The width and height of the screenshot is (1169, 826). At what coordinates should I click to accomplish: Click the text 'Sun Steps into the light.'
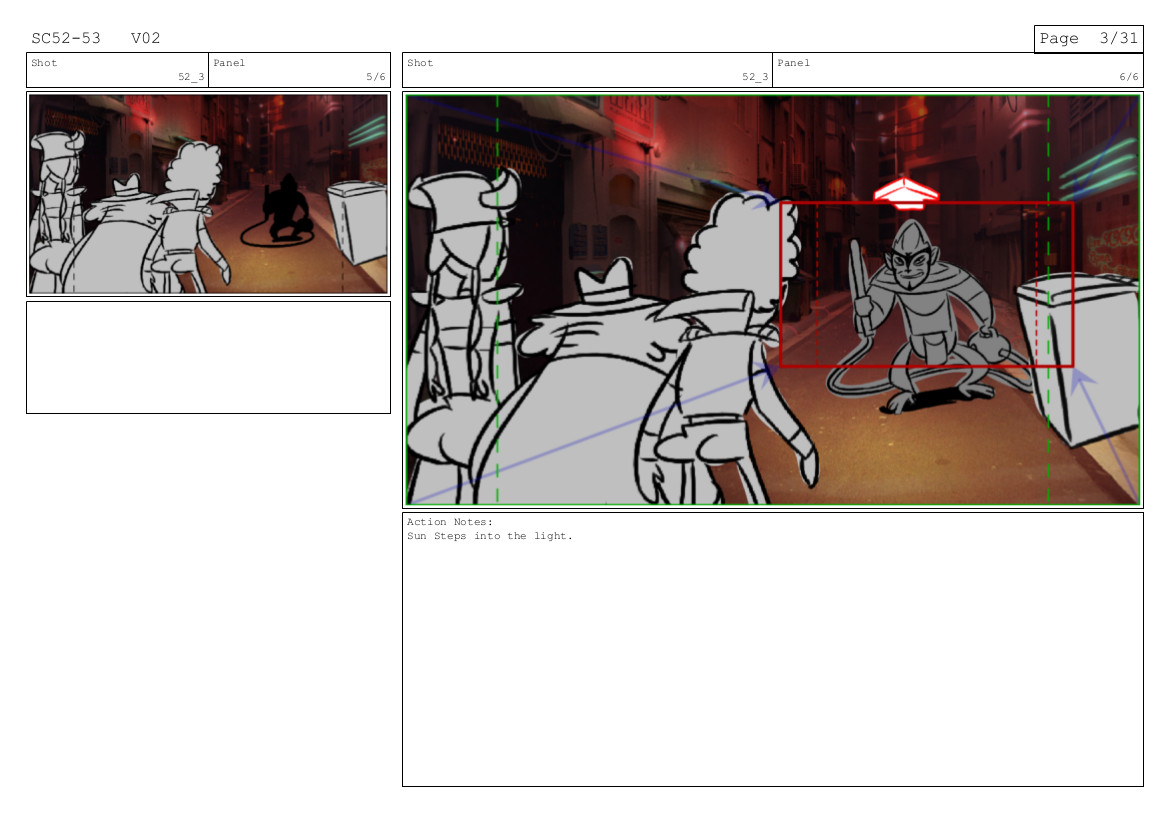coord(490,536)
